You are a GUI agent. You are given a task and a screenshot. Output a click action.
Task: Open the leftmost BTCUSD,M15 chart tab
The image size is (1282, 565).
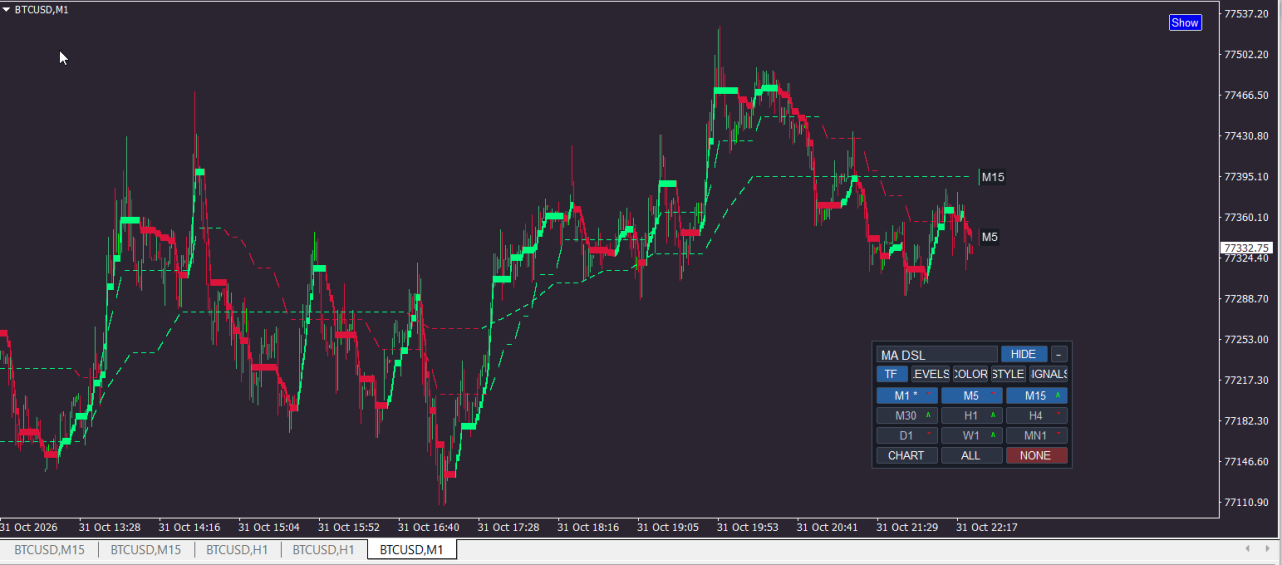(x=49, y=550)
